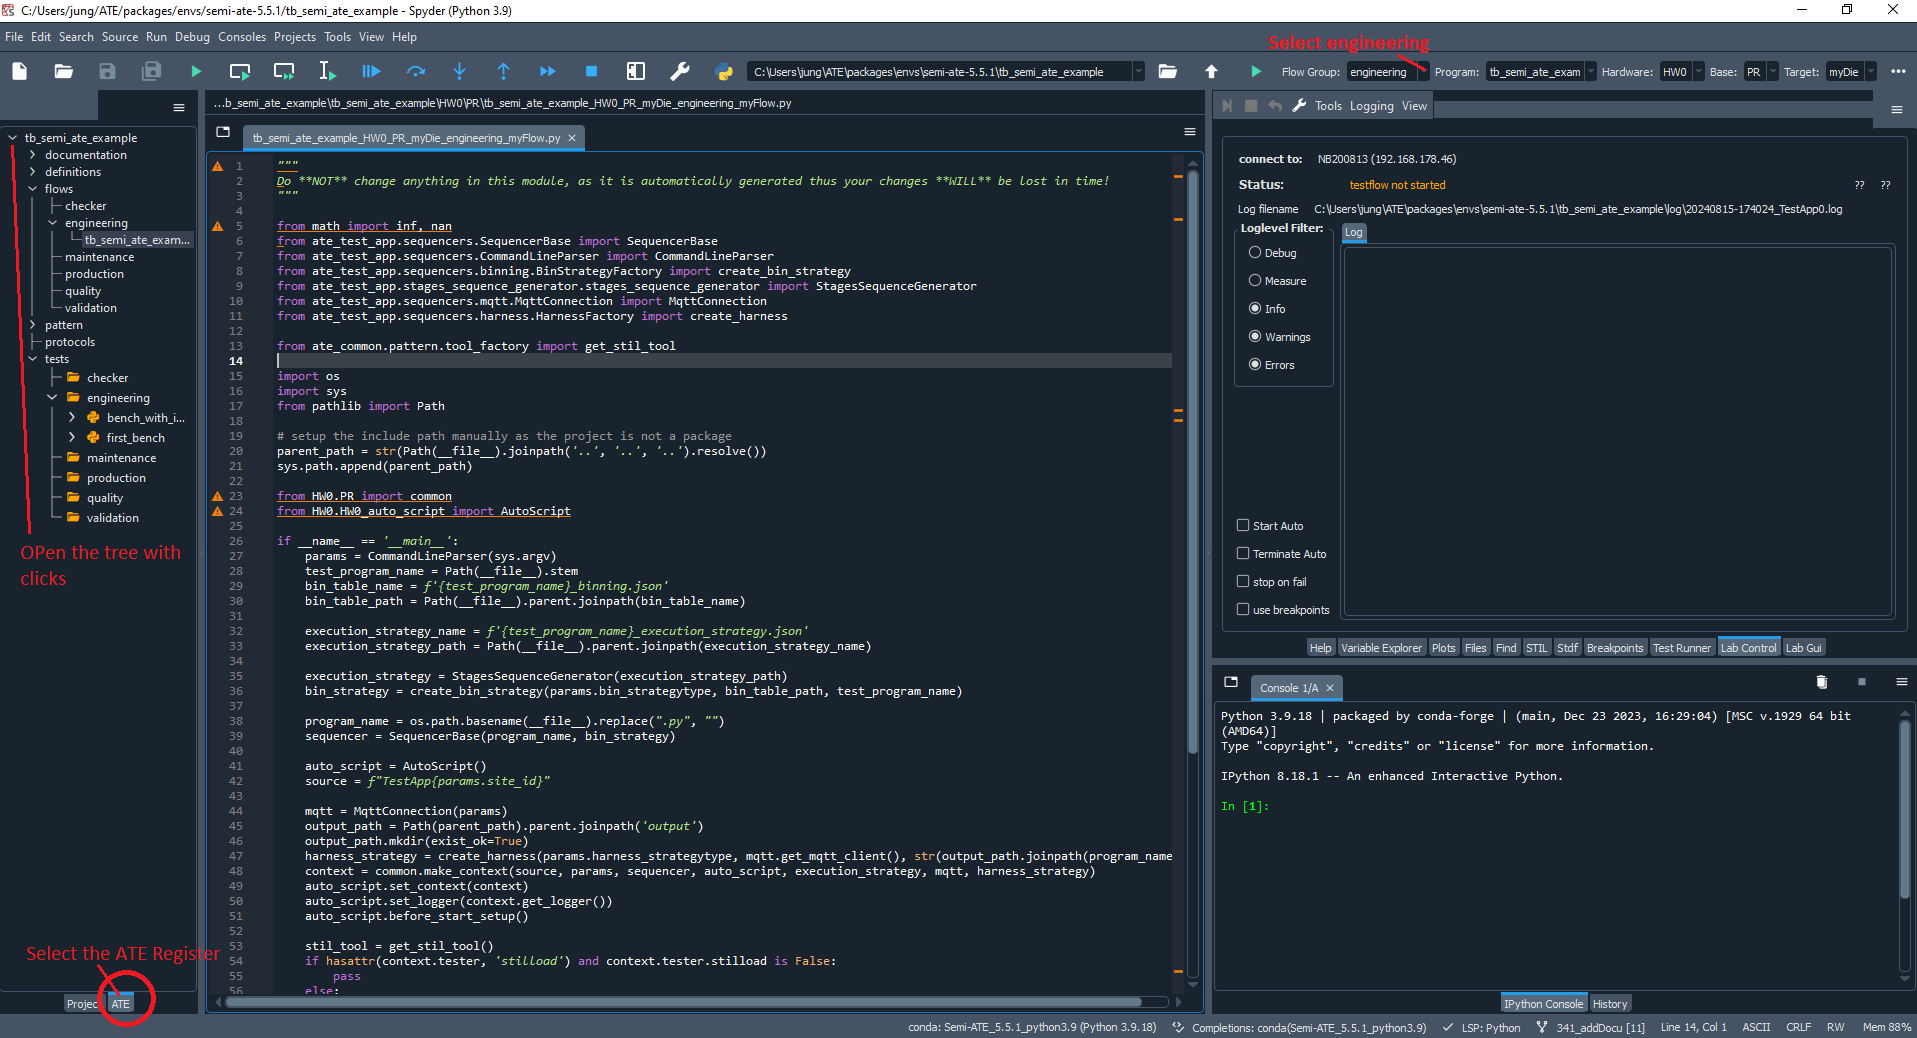Open PYTHONPATH manager icon
Image resolution: width=1917 pixels, height=1038 pixels.
(x=724, y=71)
